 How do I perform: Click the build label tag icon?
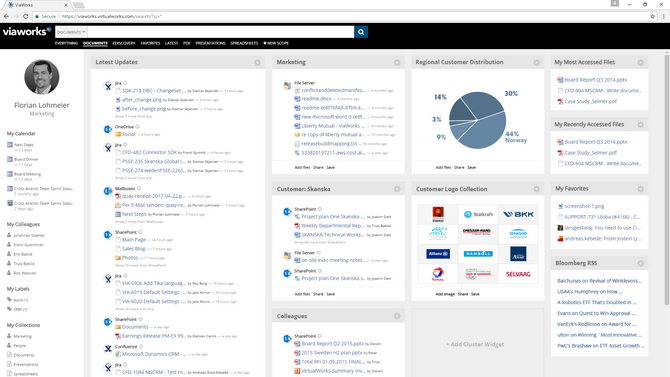point(9,300)
